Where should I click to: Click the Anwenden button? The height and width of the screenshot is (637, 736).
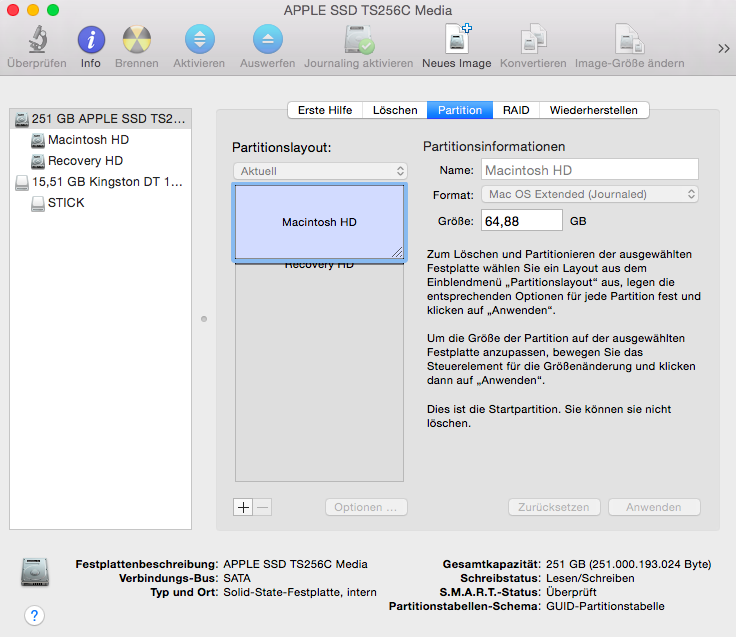point(654,507)
